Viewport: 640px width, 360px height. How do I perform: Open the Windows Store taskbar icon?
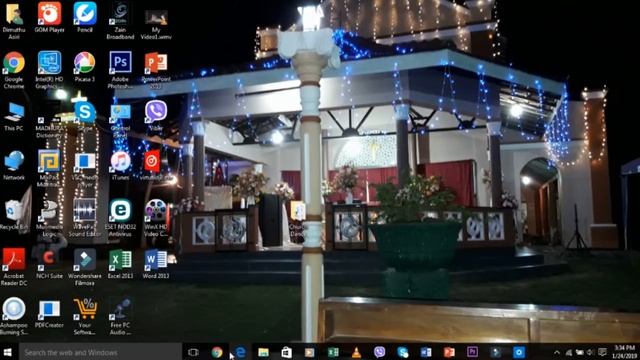tap(287, 352)
